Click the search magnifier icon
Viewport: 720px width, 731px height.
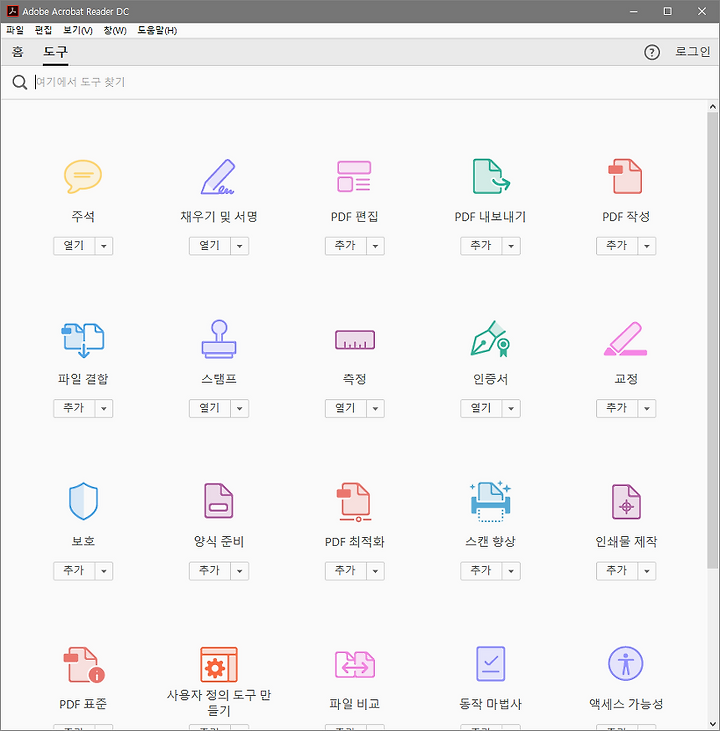(x=20, y=83)
